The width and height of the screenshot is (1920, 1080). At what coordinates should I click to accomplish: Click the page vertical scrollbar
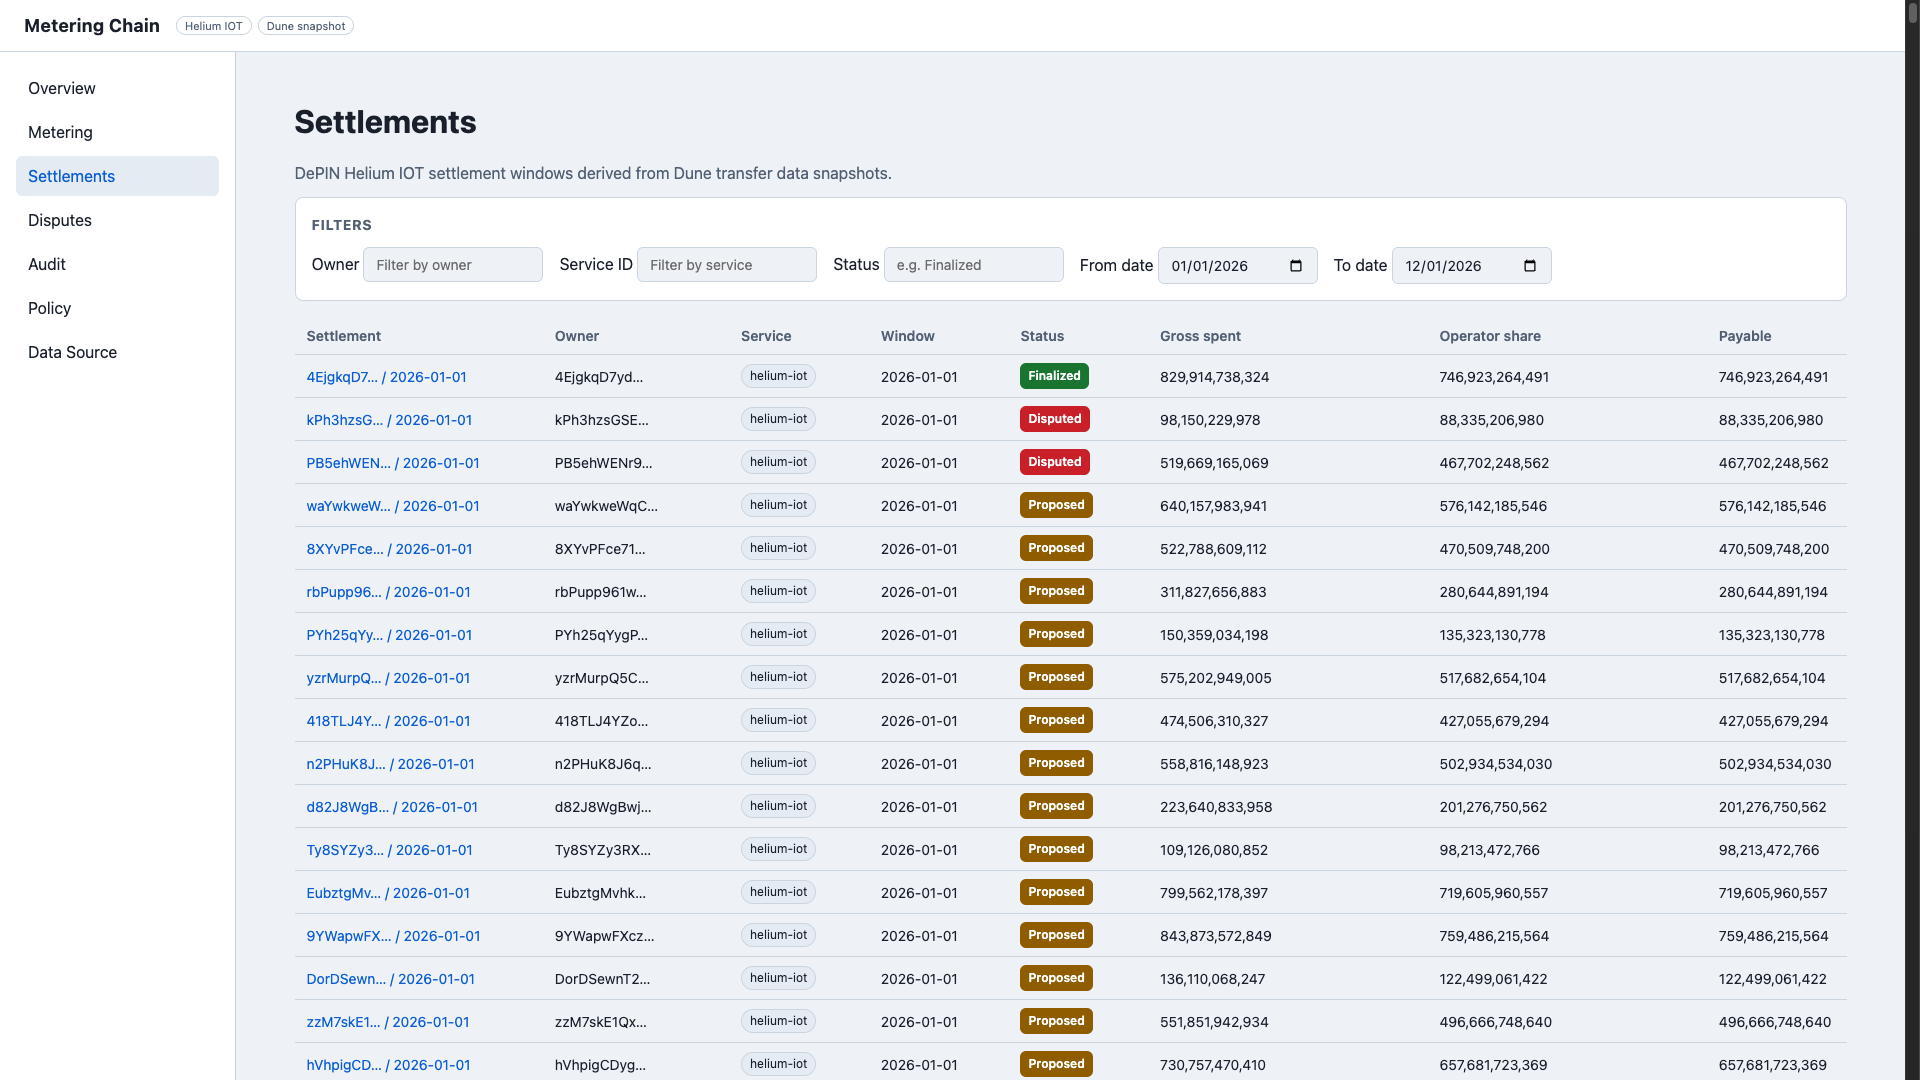click(1912, 540)
